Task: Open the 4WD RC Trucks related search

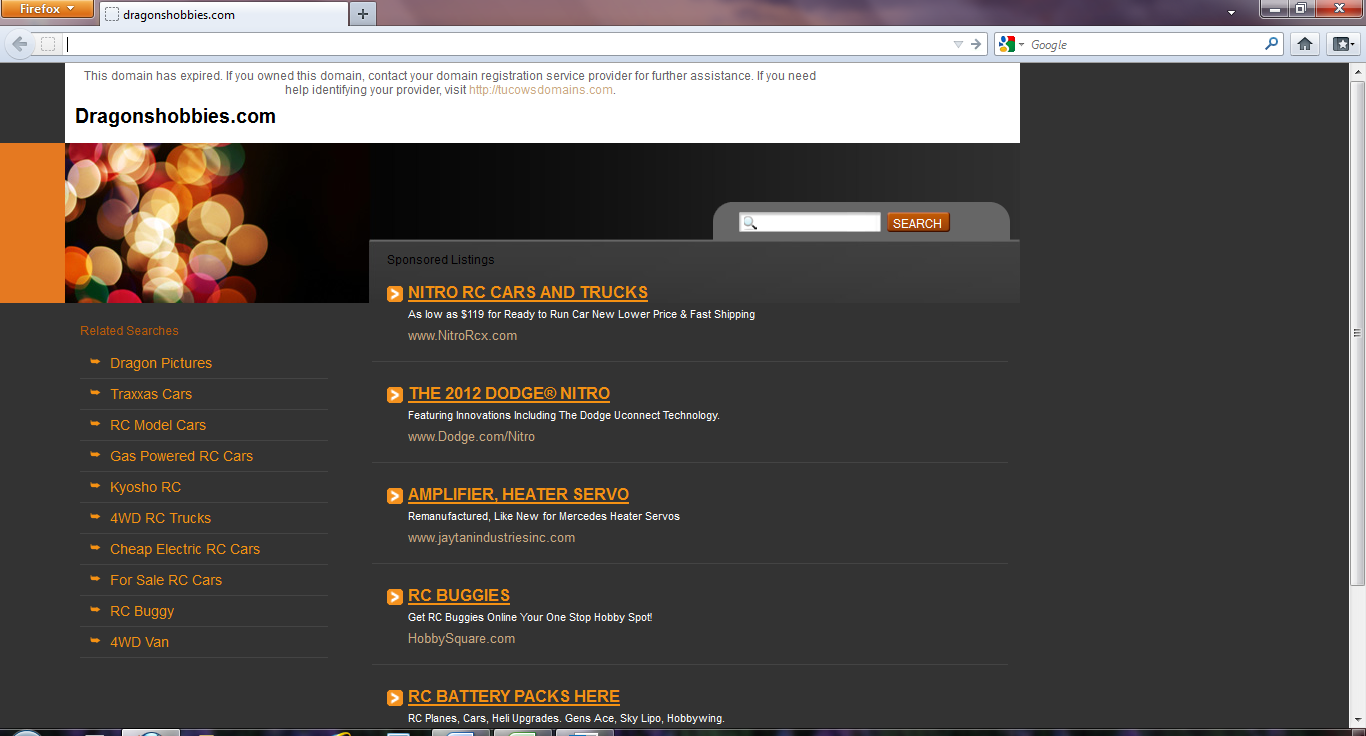Action: [x=160, y=518]
